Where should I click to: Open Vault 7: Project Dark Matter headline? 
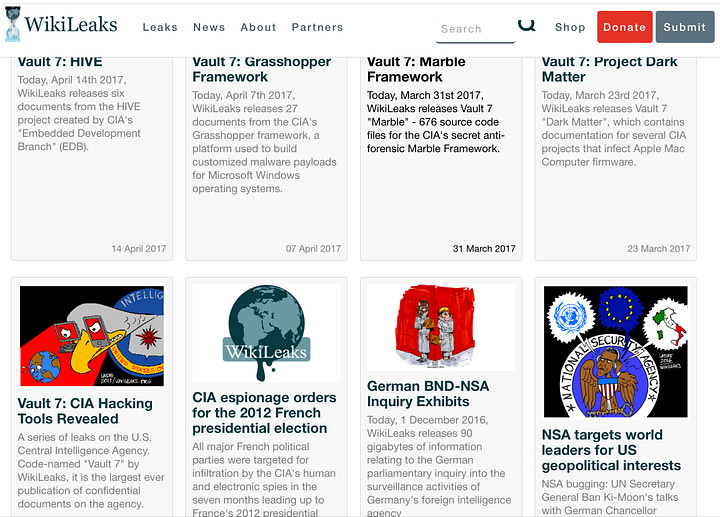(609, 69)
